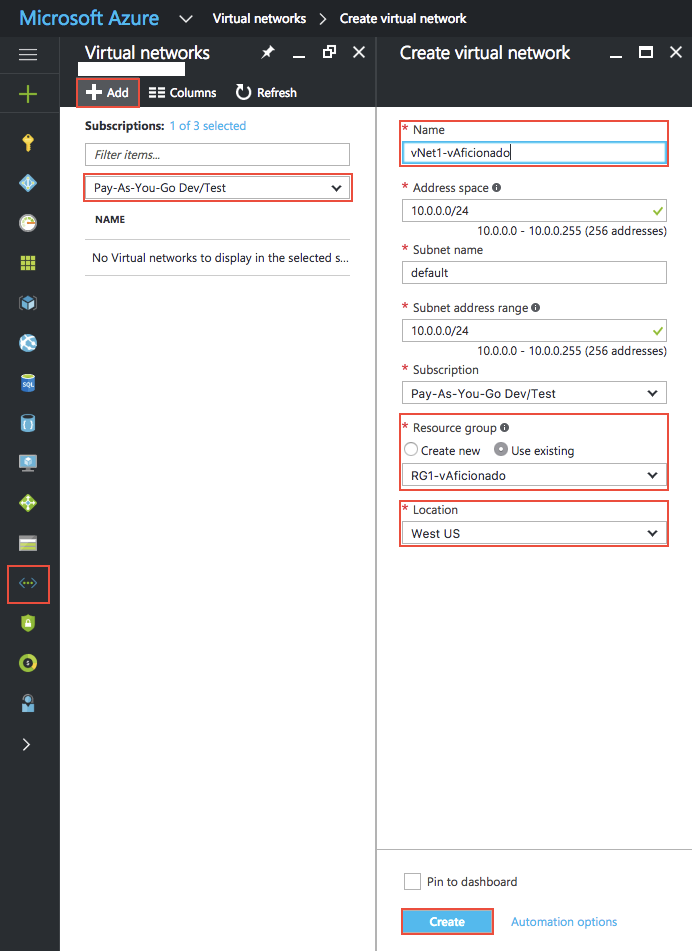Image resolution: width=692 pixels, height=951 pixels.
Task: Open the App Services globe icon
Action: pos(28,343)
